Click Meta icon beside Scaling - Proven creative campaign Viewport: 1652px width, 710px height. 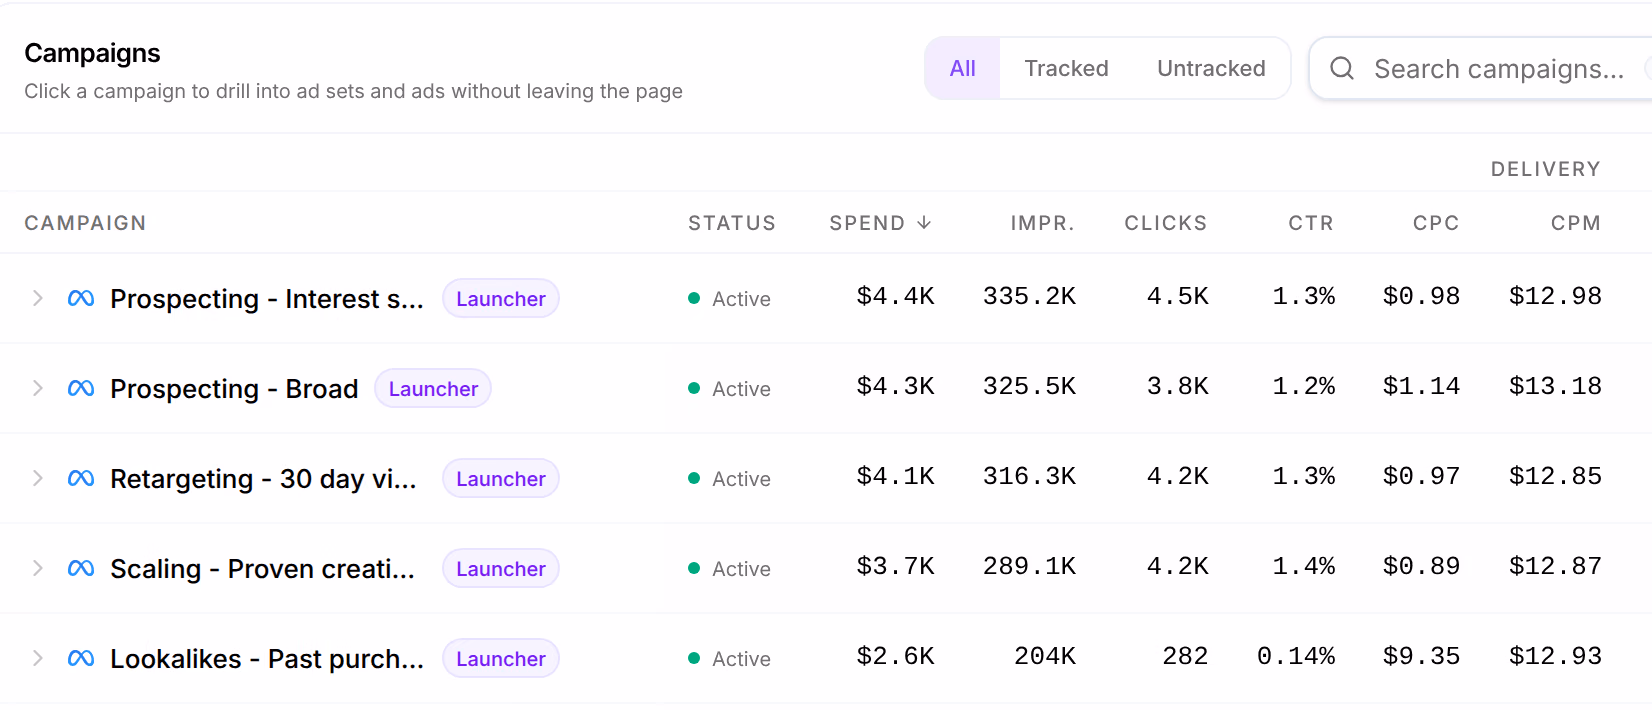[x=81, y=568]
